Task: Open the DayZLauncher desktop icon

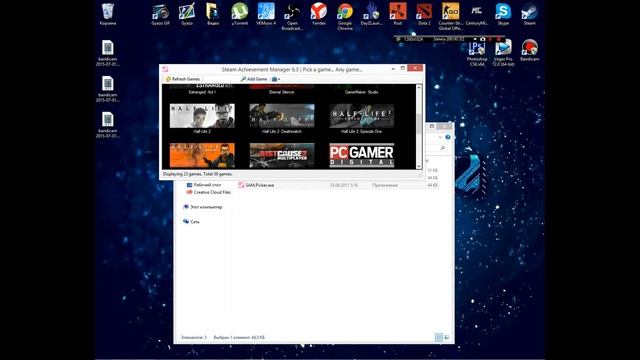Action: (x=371, y=14)
